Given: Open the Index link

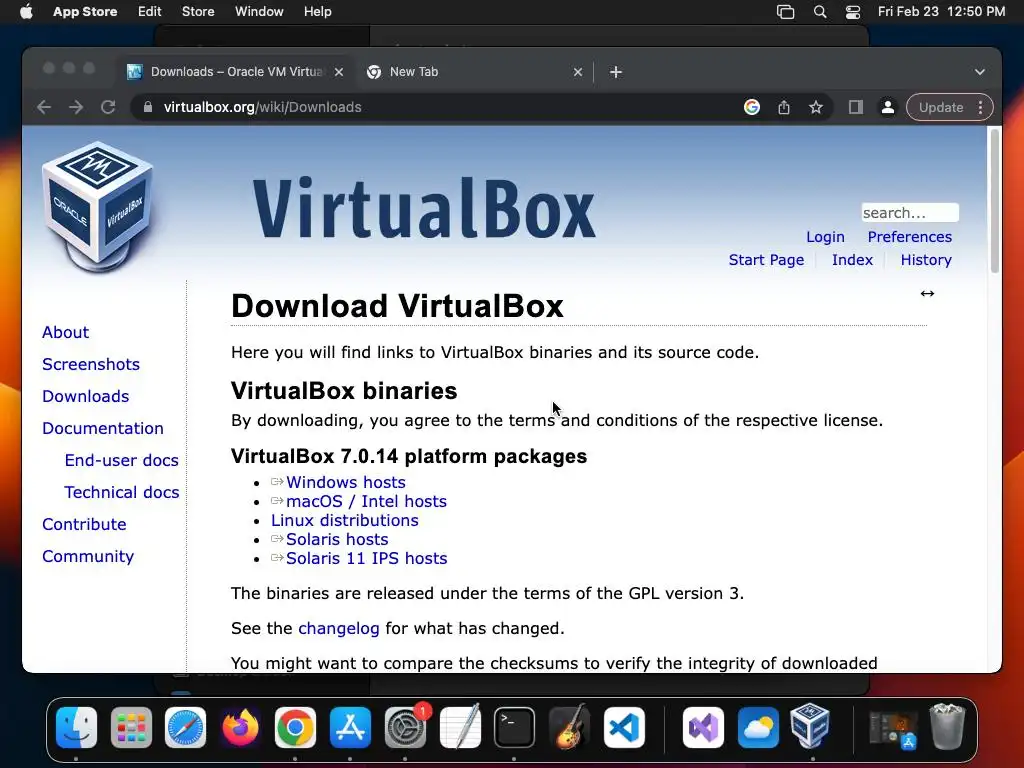Looking at the screenshot, I should [852, 260].
